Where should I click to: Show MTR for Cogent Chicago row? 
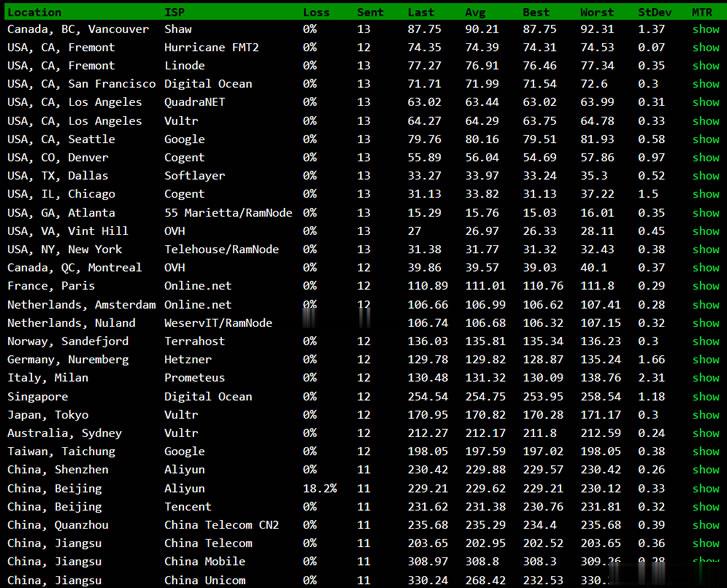click(x=706, y=194)
